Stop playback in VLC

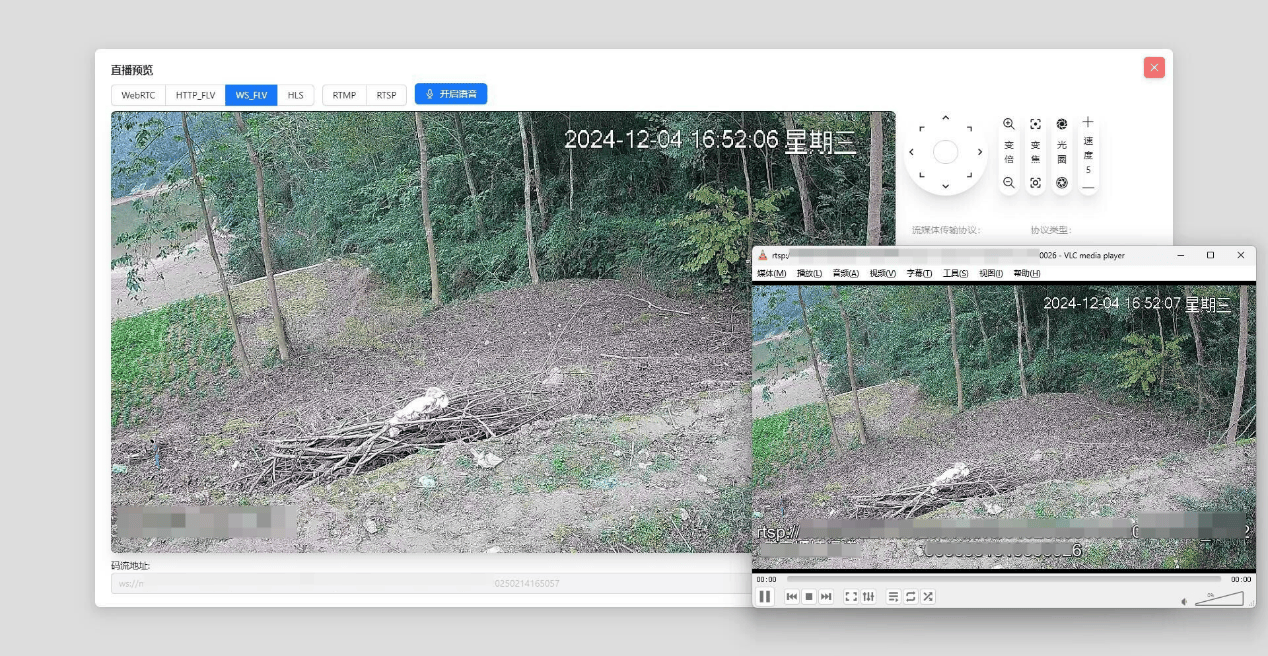pos(809,596)
